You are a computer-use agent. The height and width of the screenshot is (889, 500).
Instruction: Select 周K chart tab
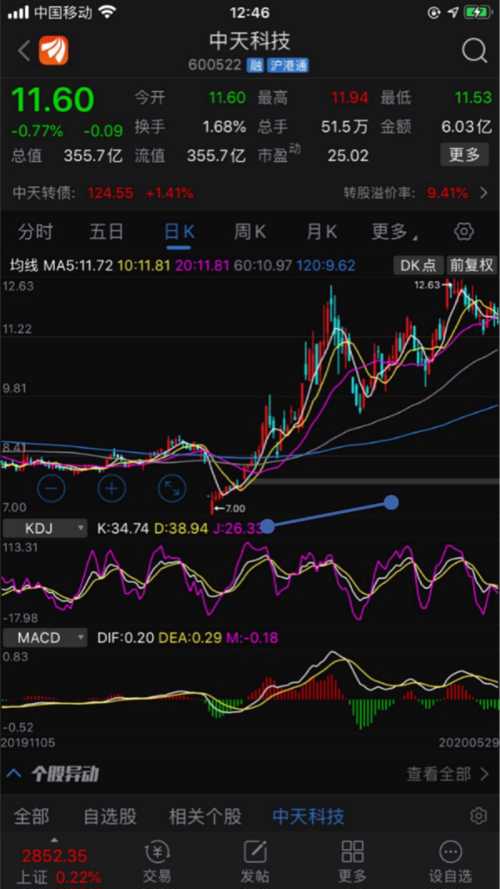pos(250,232)
